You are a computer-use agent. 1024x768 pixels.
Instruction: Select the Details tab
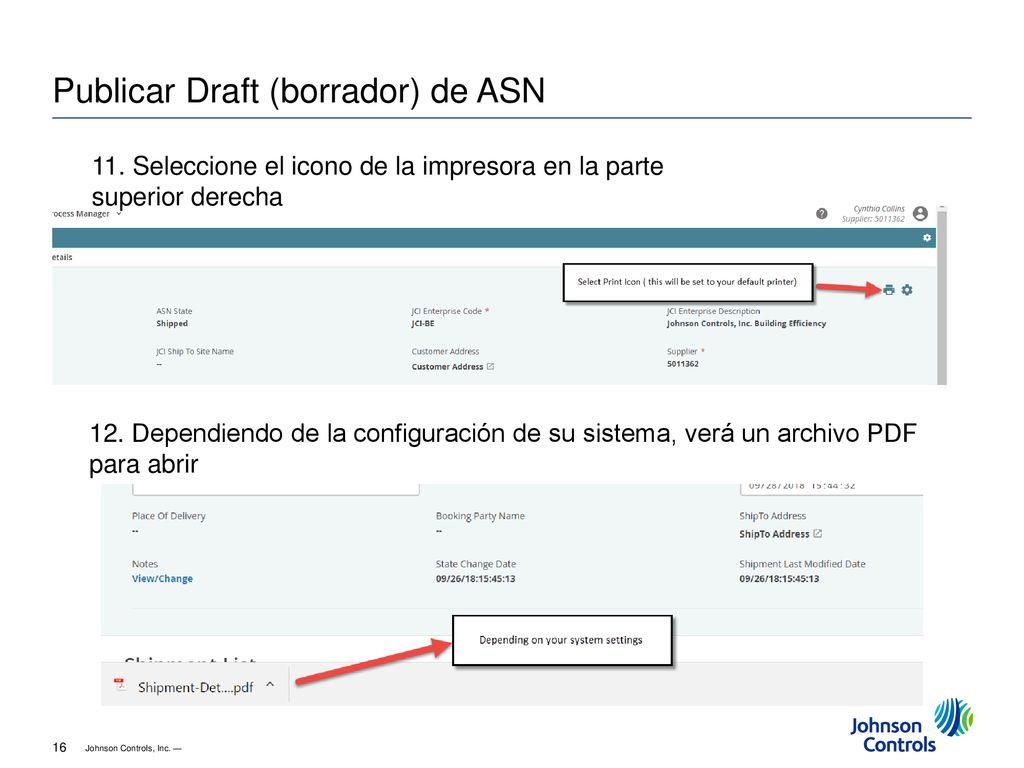[x=62, y=257]
